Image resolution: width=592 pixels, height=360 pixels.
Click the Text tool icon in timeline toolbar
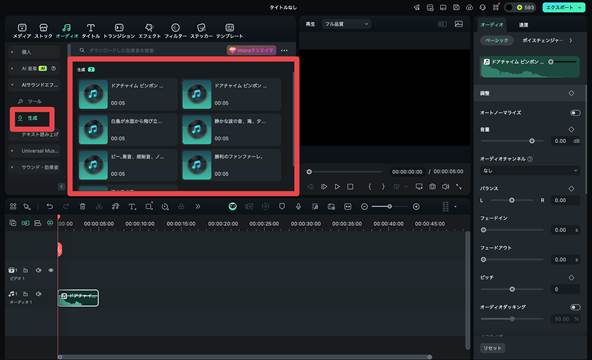[x=132, y=206]
